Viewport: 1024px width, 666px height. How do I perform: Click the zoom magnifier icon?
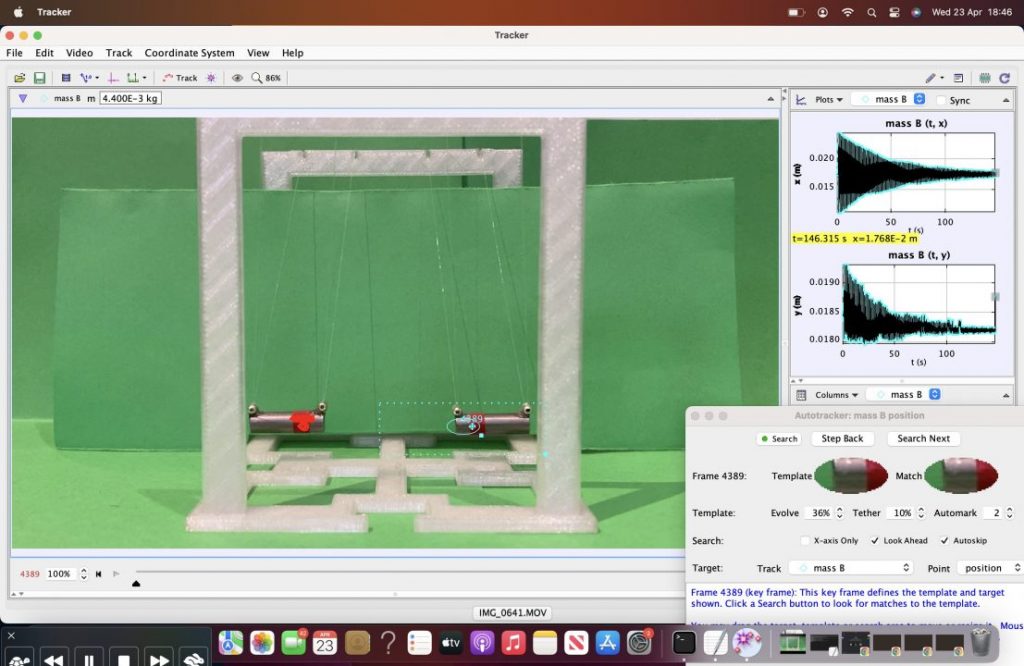coord(257,78)
